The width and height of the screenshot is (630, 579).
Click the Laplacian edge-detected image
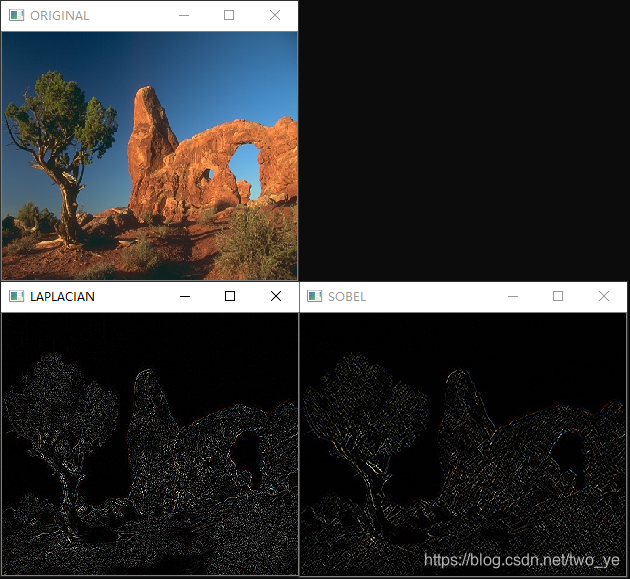[150, 444]
